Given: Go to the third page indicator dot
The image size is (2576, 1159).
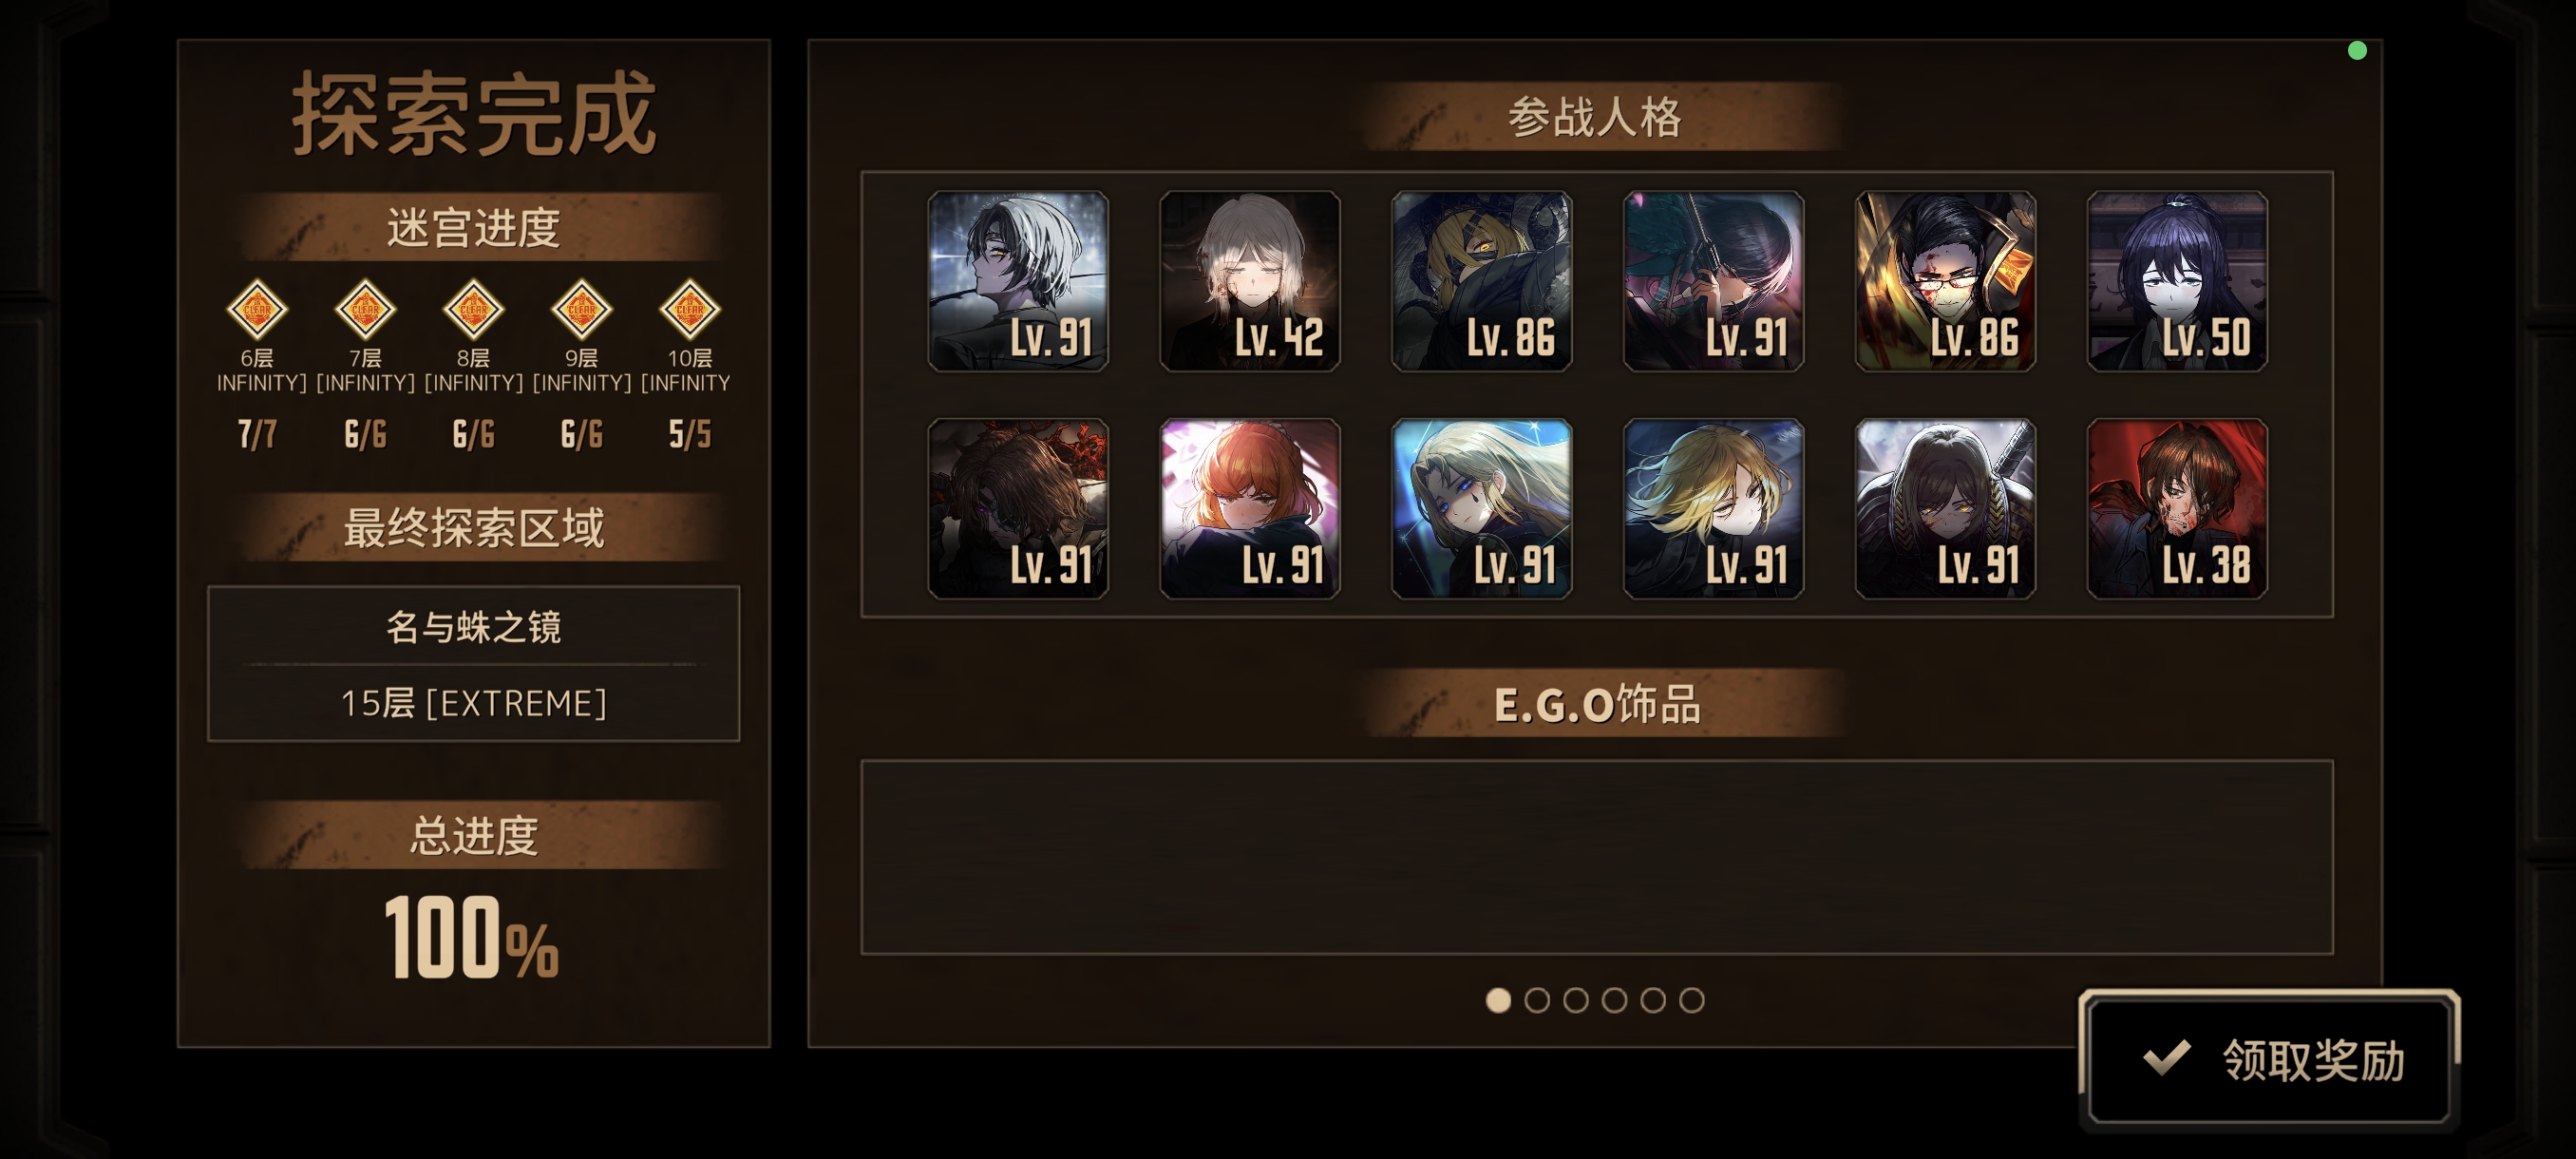Looking at the screenshot, I should (1576, 1000).
